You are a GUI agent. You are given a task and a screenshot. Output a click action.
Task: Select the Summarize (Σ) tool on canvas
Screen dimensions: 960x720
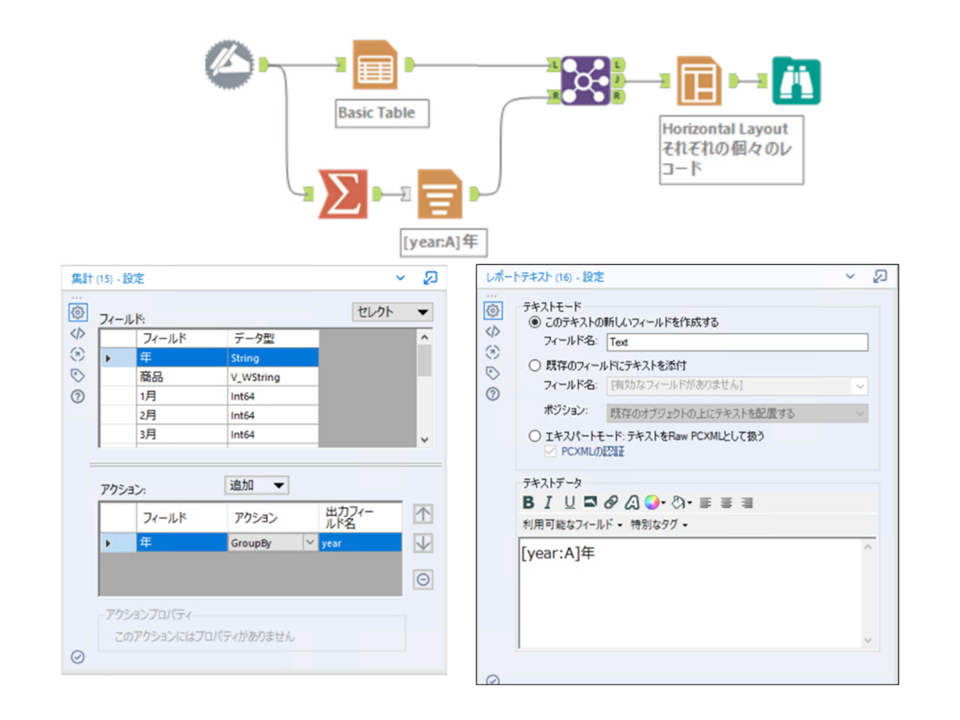point(342,192)
